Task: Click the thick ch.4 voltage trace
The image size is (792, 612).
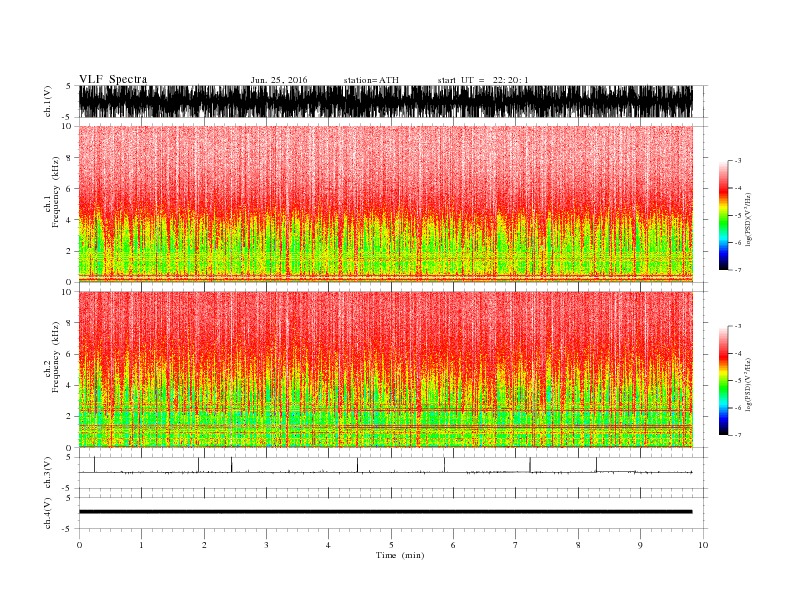Action: pyautogui.click(x=385, y=512)
